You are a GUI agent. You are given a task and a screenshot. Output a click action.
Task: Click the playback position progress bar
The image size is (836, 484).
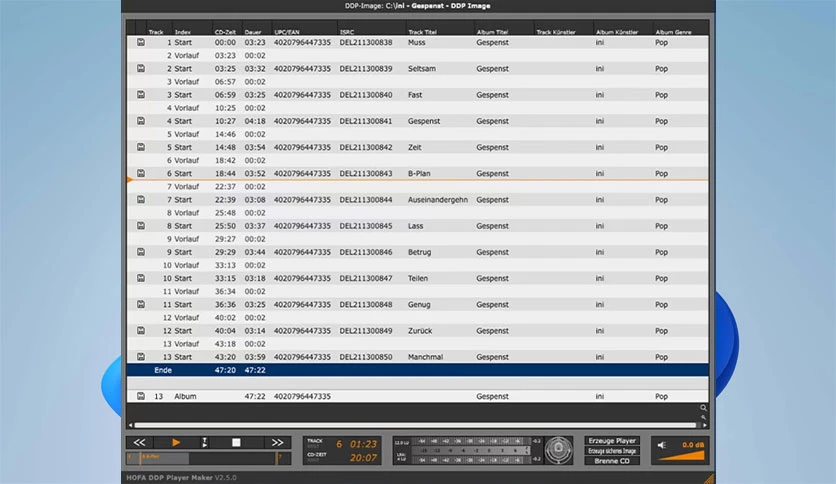click(208, 458)
